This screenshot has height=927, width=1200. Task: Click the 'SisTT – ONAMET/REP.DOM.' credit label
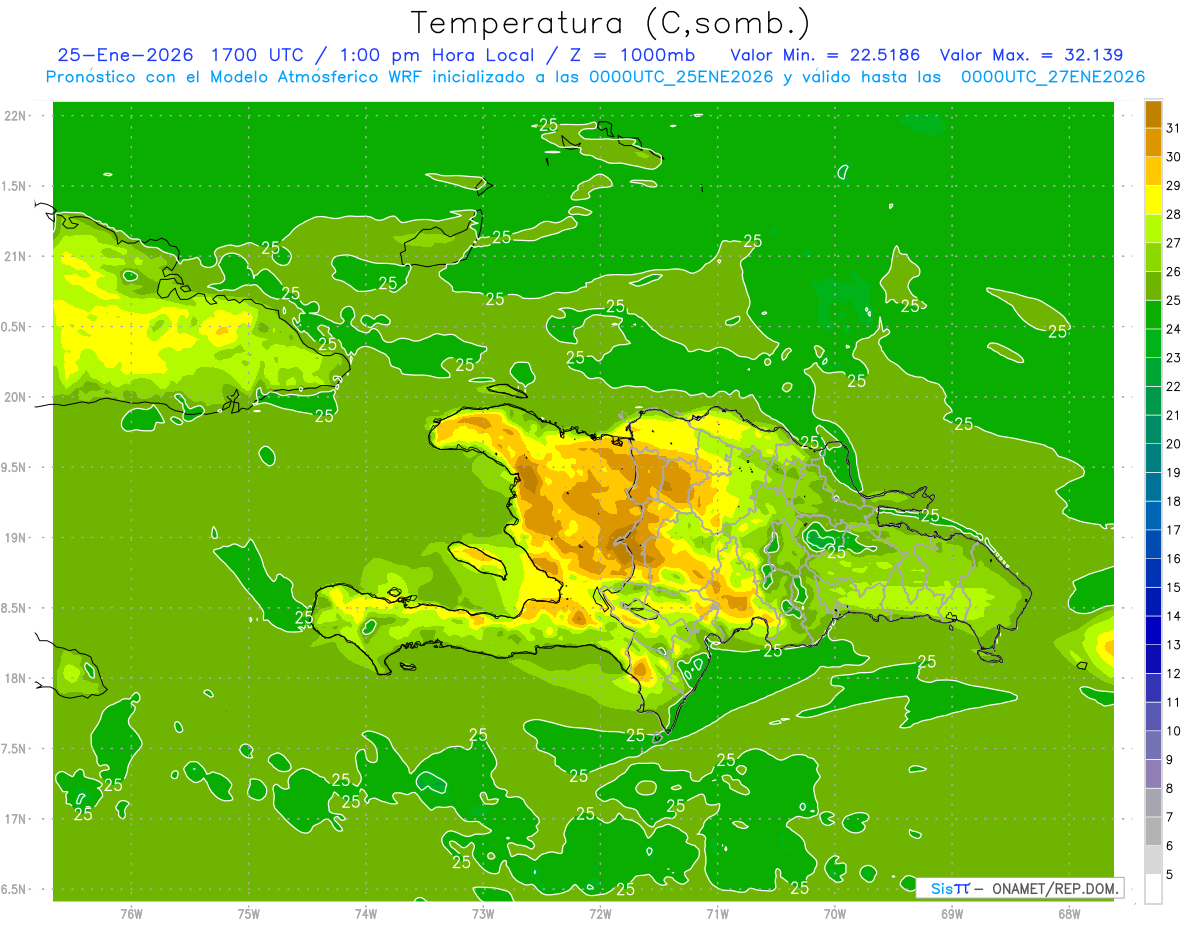pos(1019,888)
